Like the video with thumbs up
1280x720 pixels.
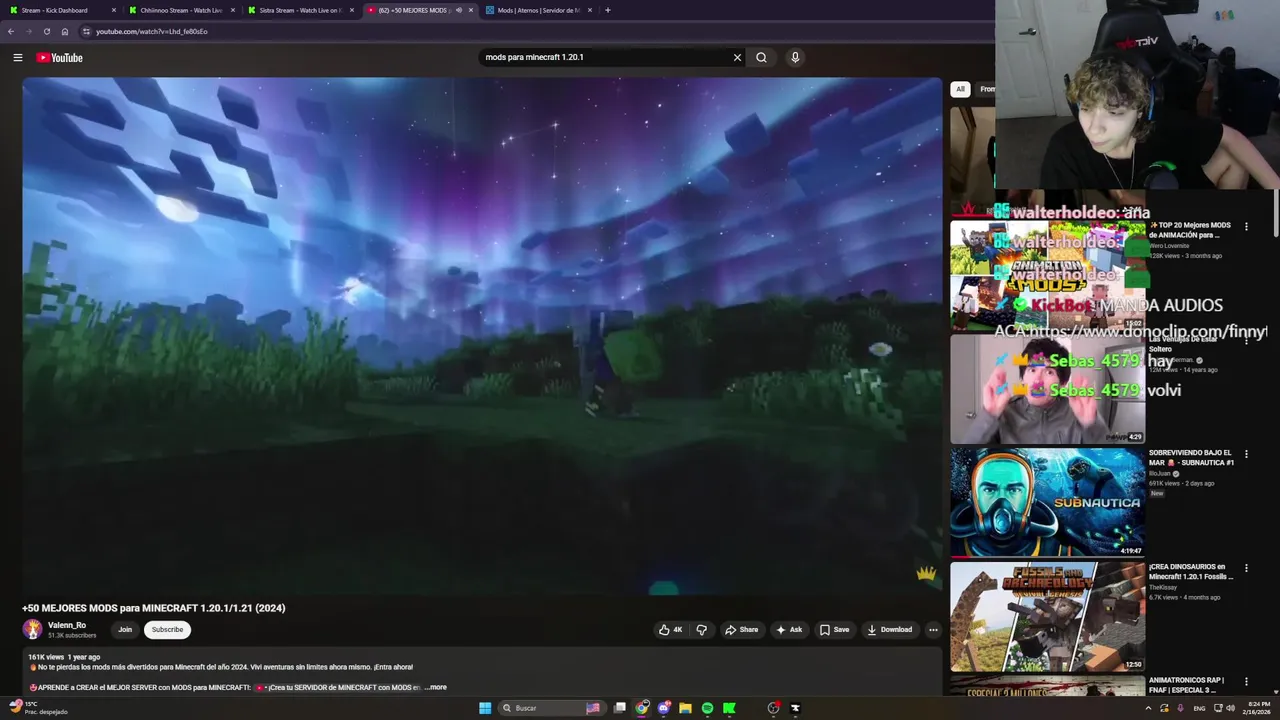[x=670, y=630]
